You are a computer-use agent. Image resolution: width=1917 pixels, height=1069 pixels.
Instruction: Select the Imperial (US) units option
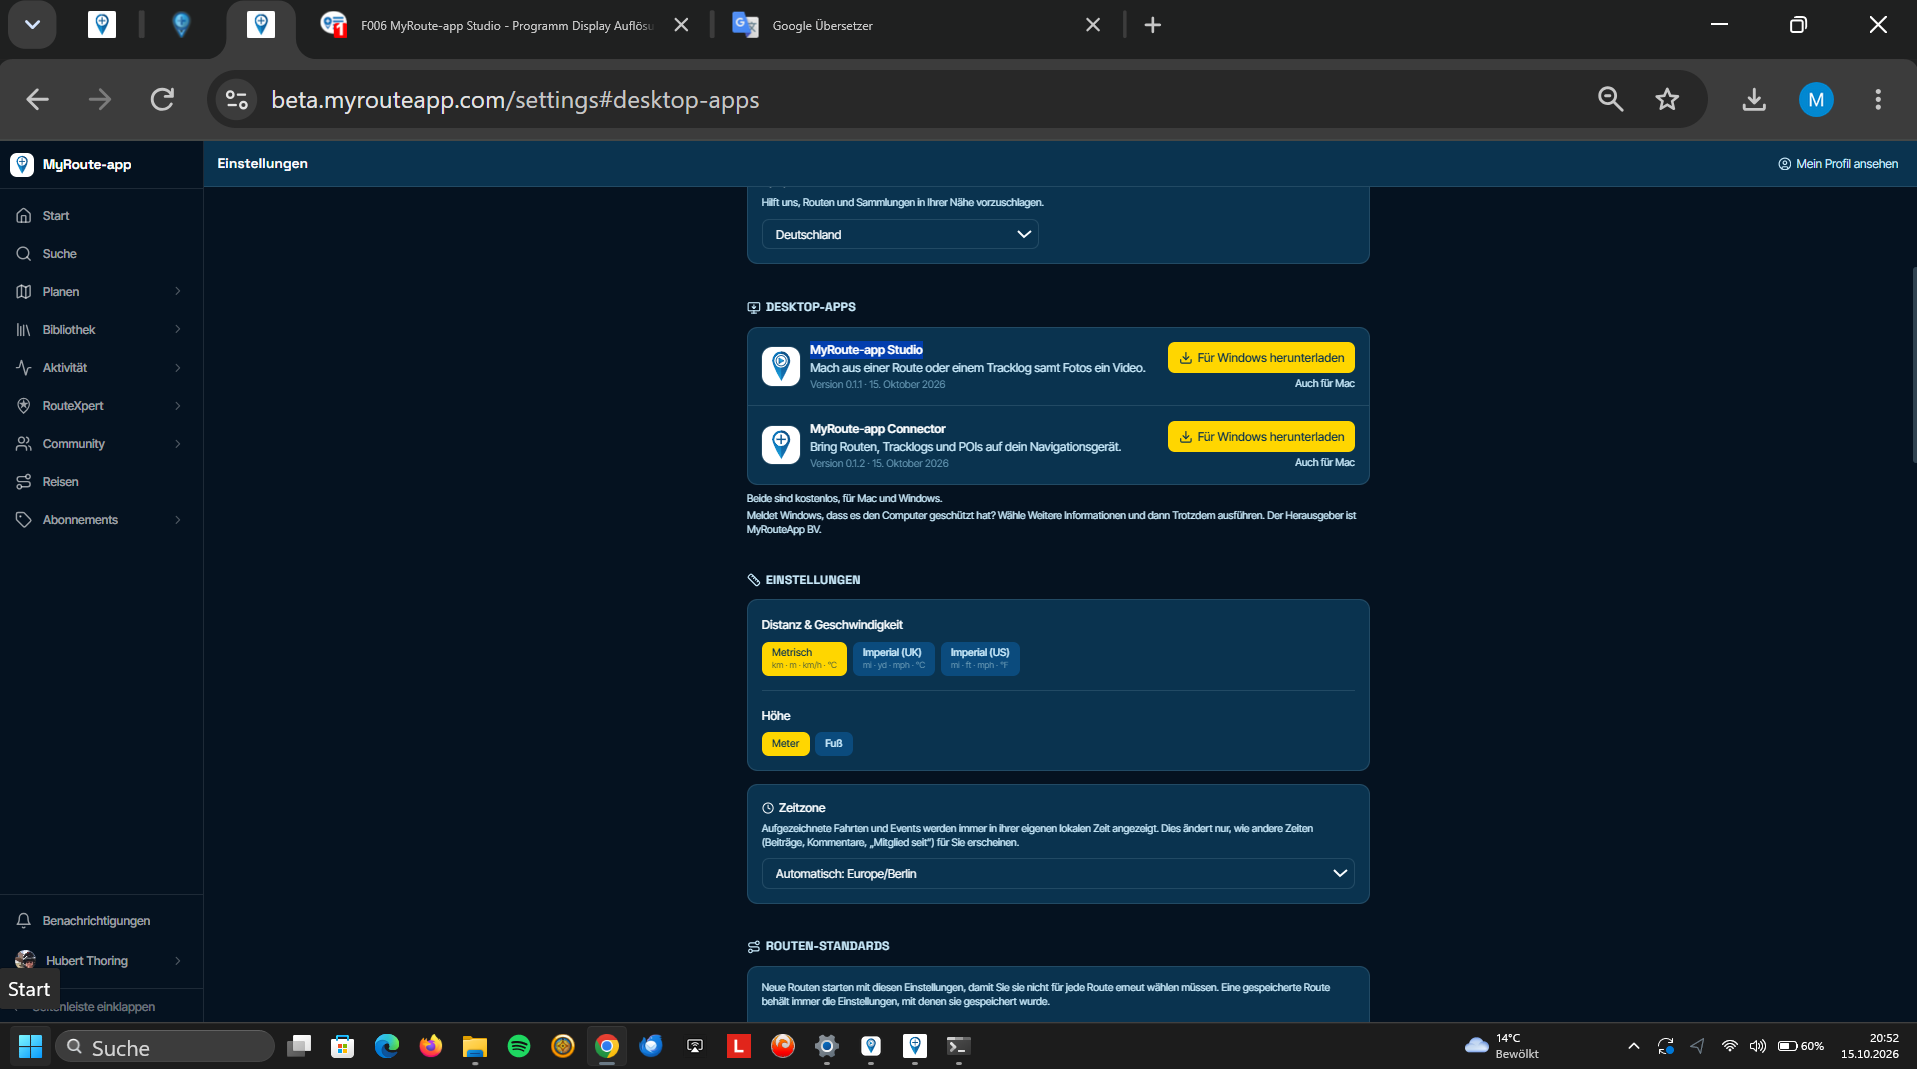[980, 658]
